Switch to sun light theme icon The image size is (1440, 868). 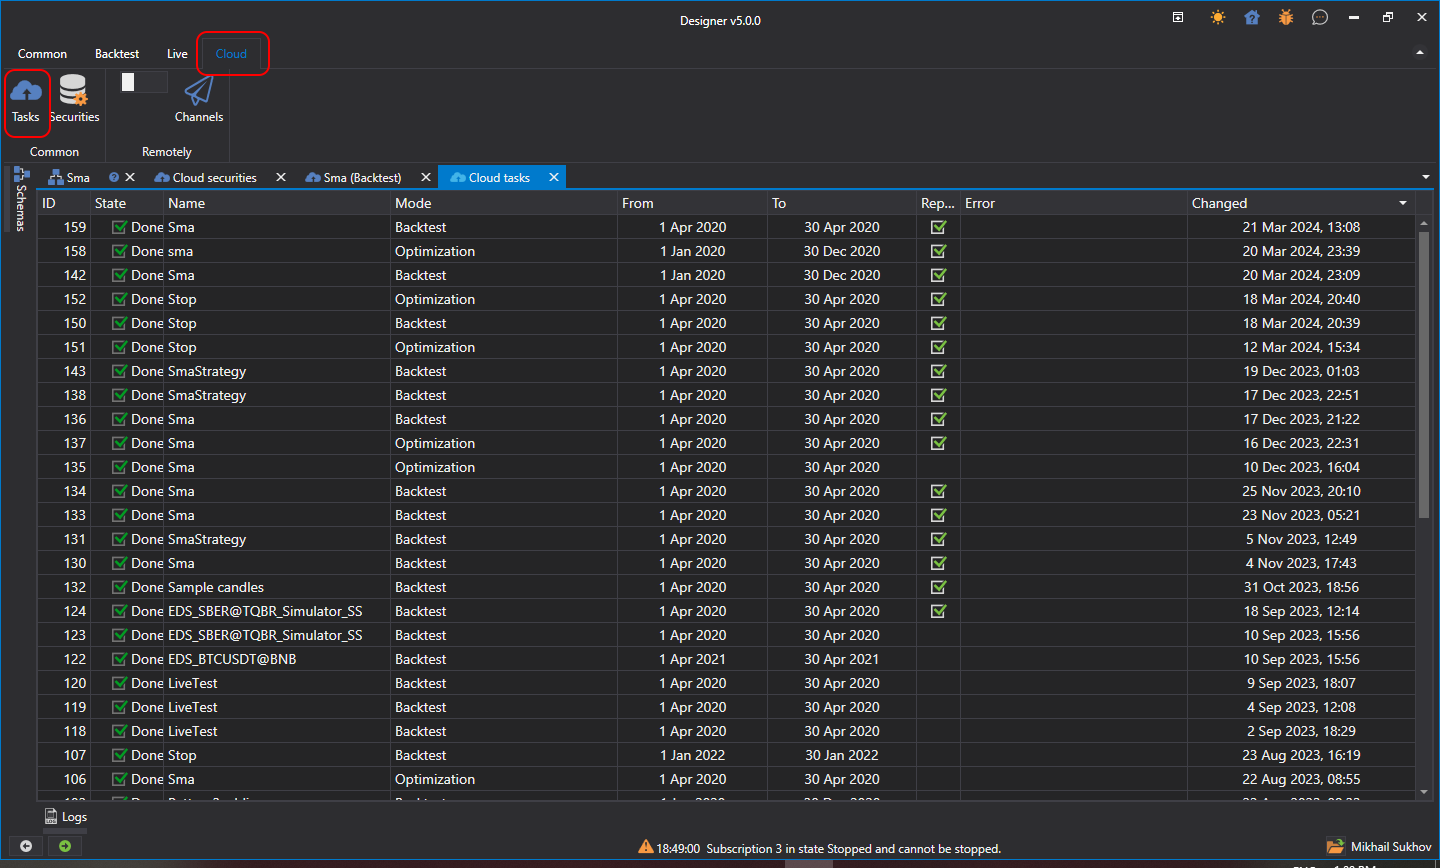click(1218, 18)
